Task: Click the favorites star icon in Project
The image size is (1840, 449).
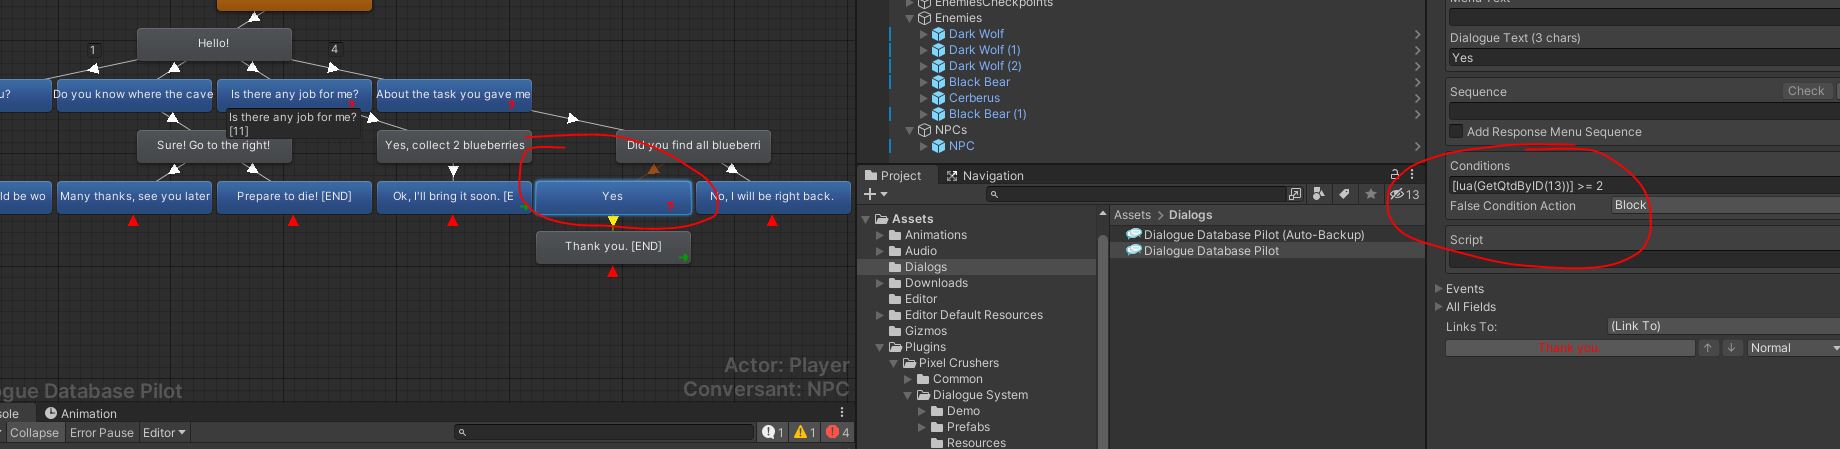Action: [1371, 194]
